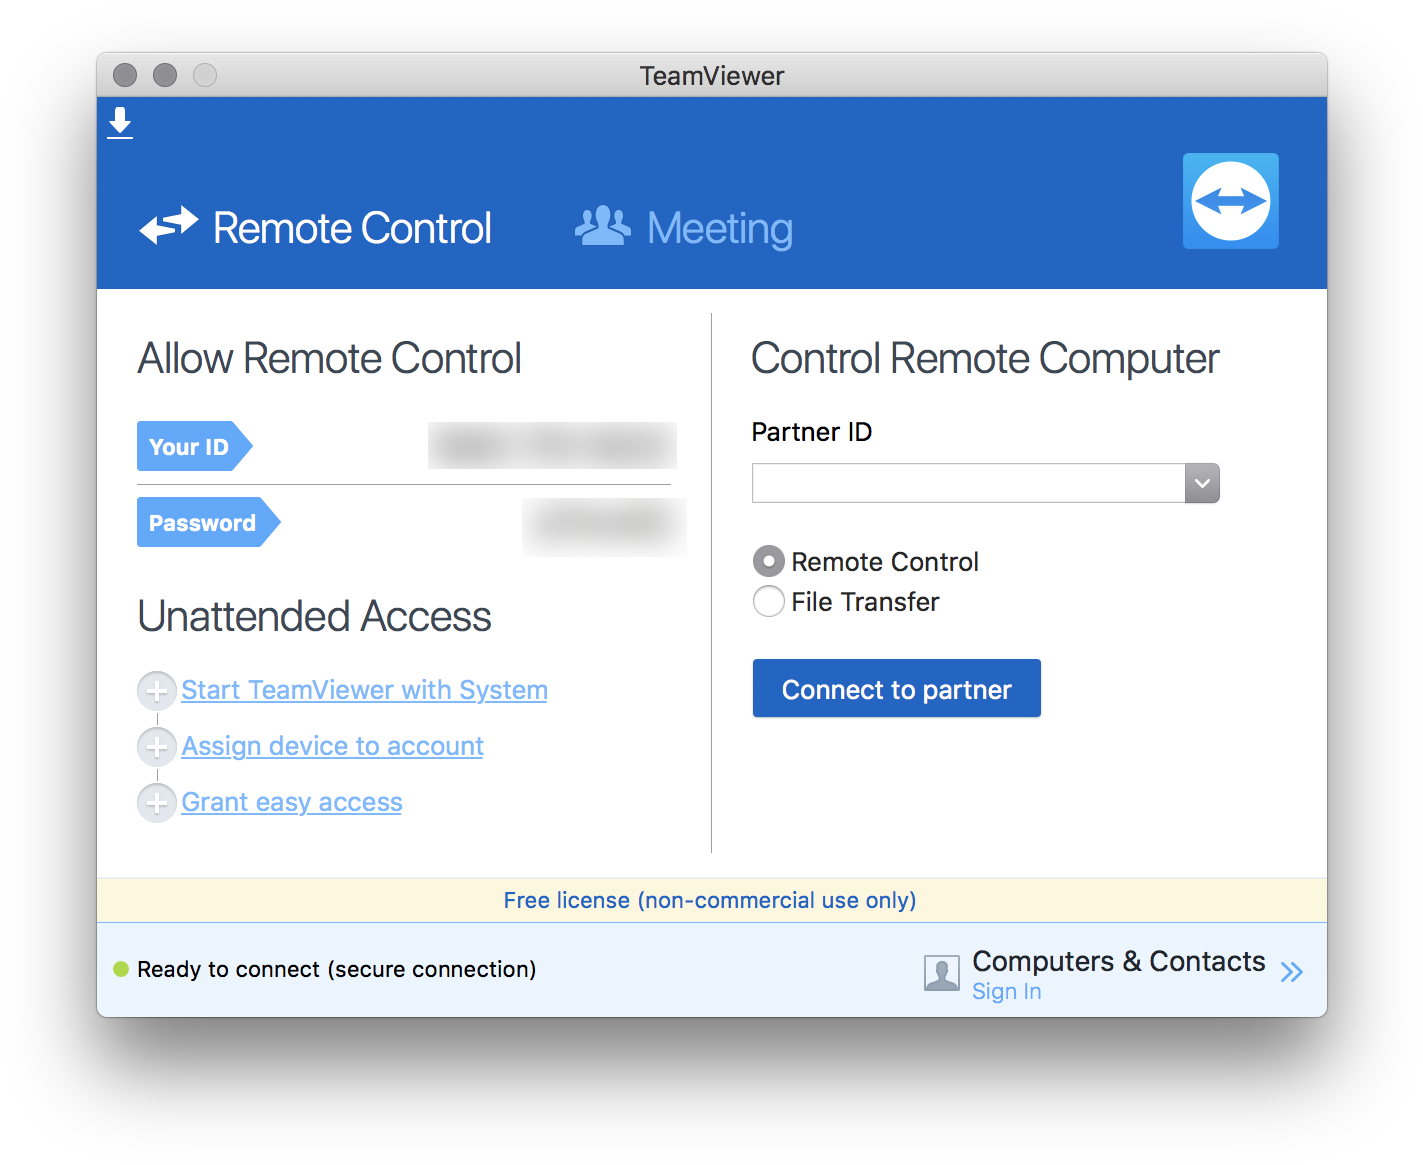Click the Computers & Contacts person icon
Screen dimensions: 1423x1165
(941, 972)
